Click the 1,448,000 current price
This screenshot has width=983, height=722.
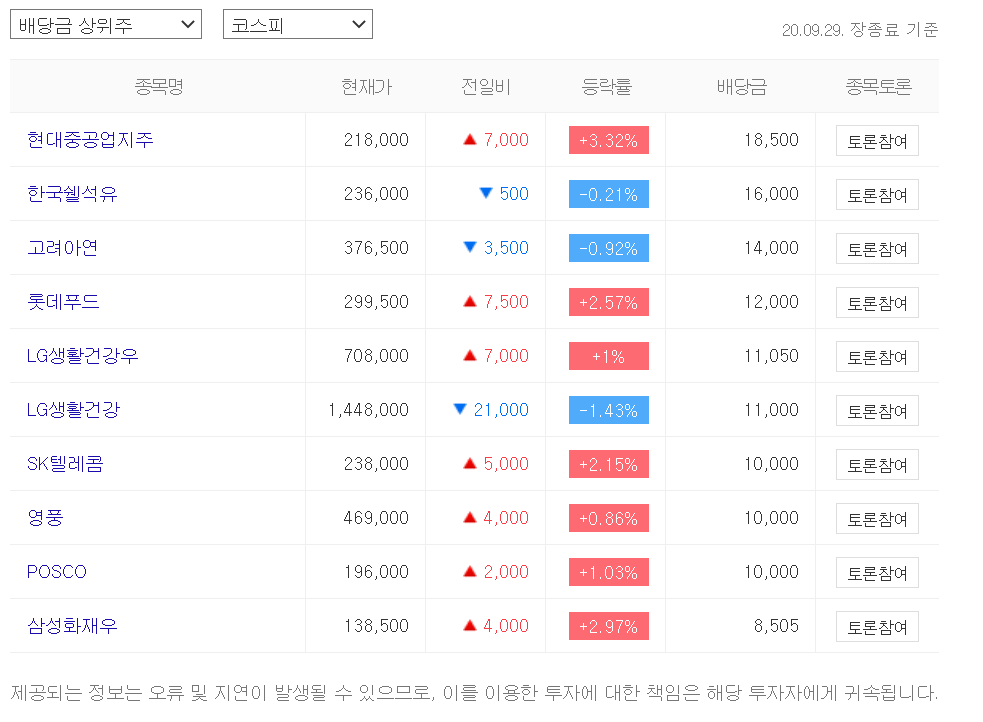[x=369, y=410]
